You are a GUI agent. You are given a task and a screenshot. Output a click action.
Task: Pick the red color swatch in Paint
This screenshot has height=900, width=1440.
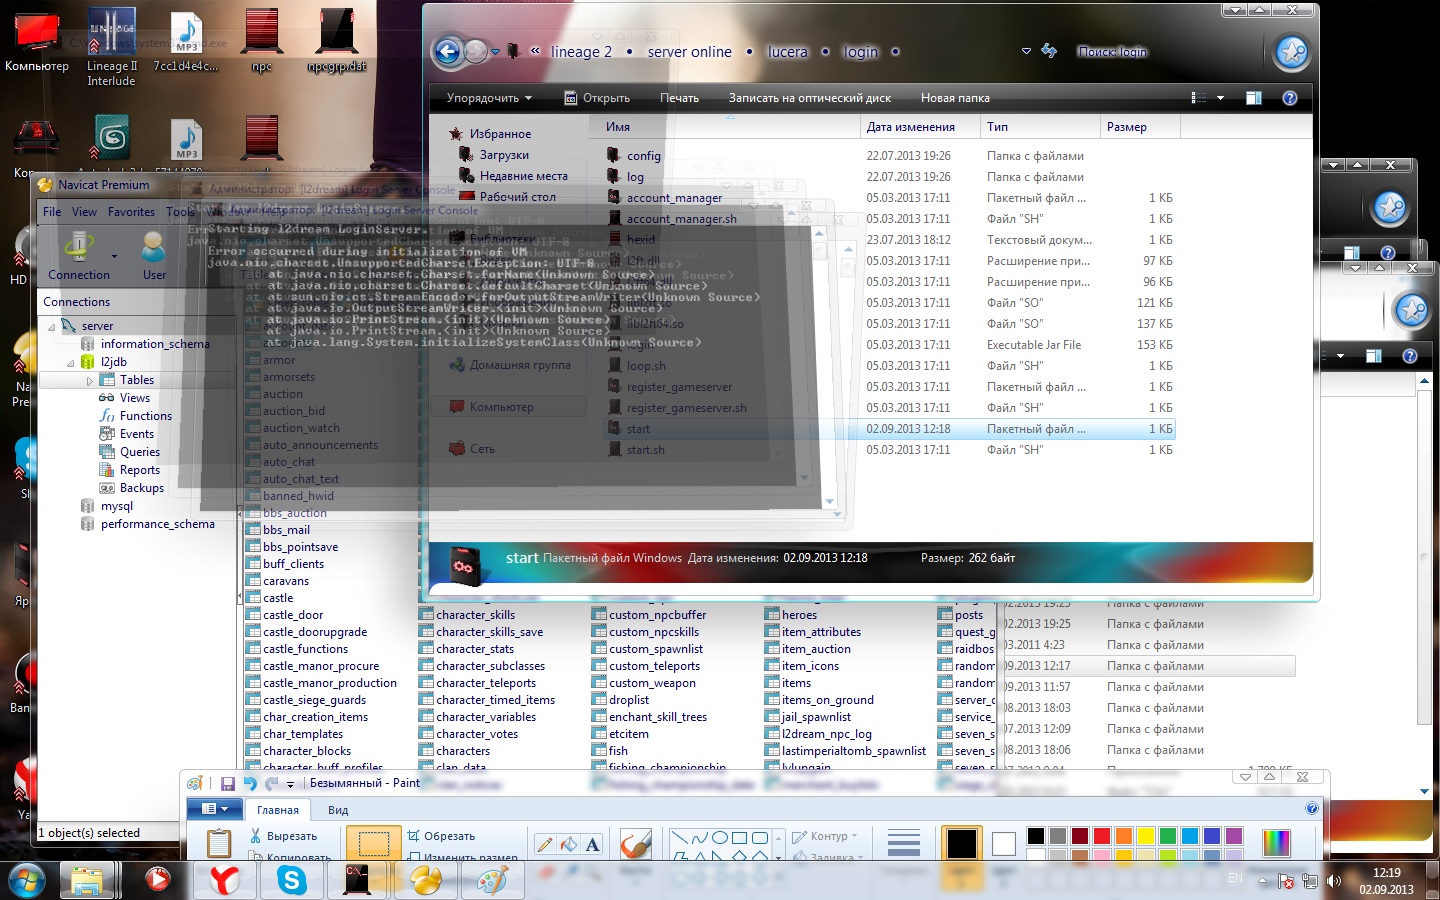pos(1101,836)
